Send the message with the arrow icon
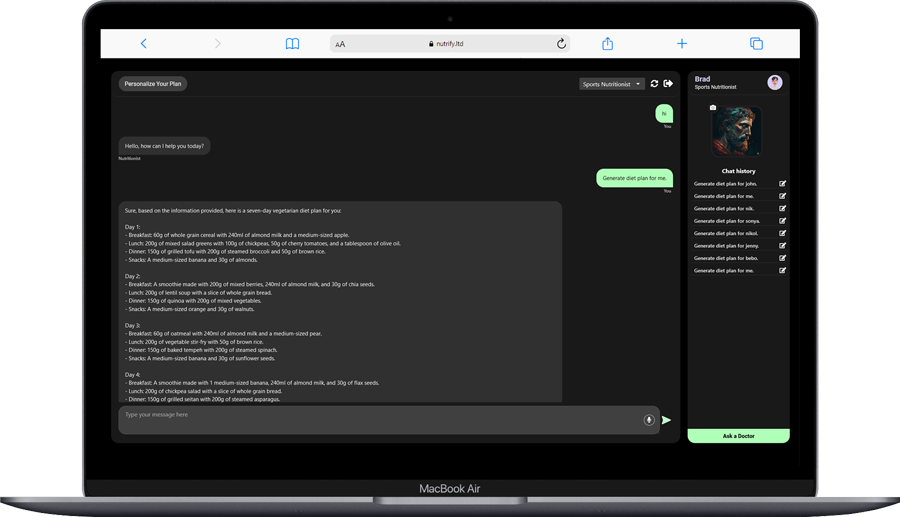Viewport: 900px width, 517px height. pos(666,420)
